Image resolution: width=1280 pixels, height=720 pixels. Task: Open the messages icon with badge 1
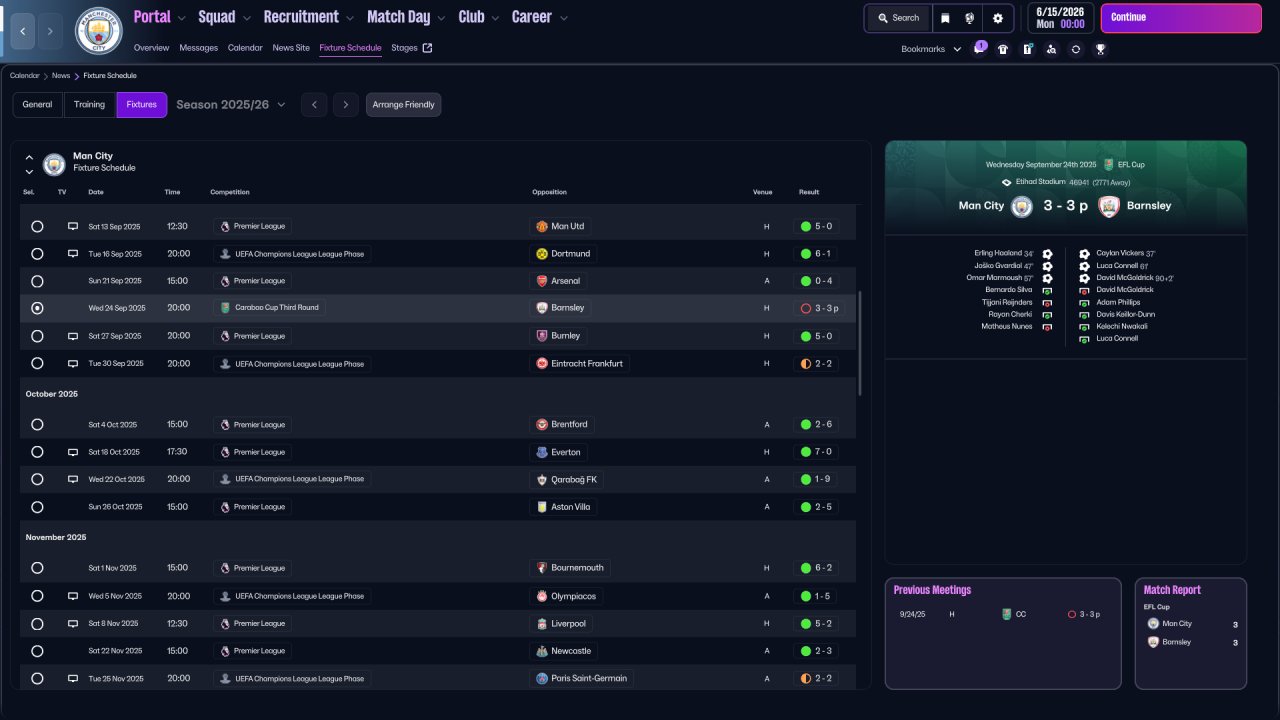(x=979, y=49)
